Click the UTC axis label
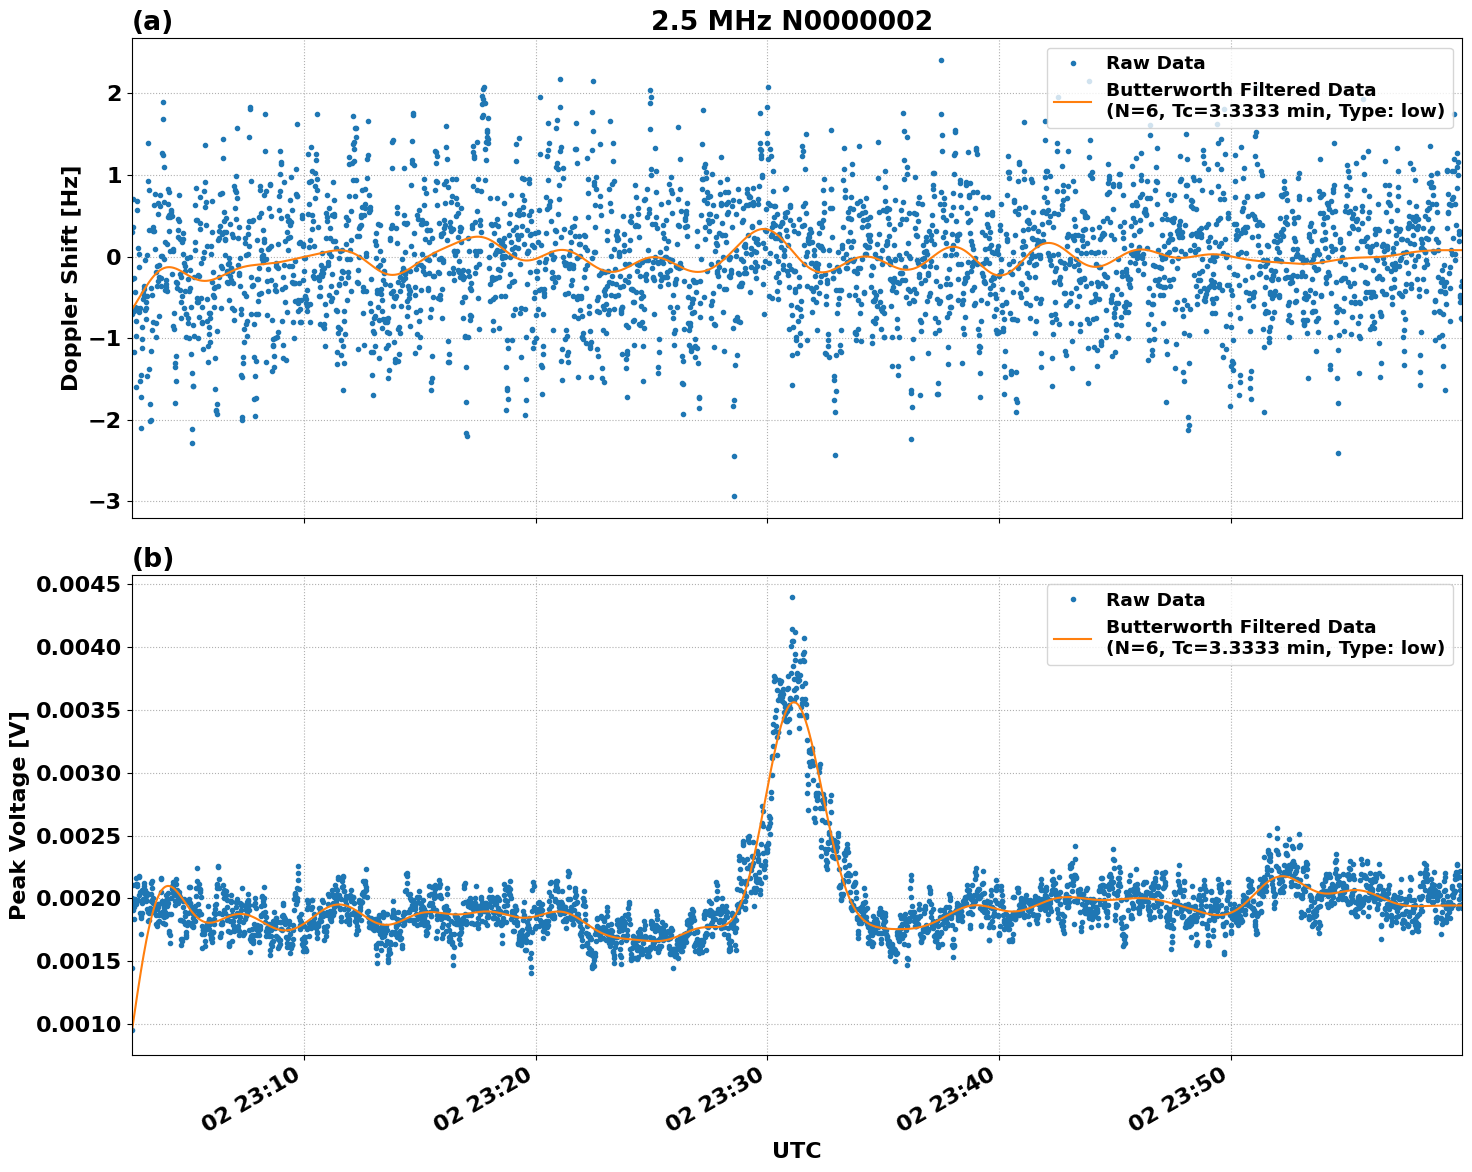This screenshot has height=1172, width=1472. click(x=795, y=1151)
